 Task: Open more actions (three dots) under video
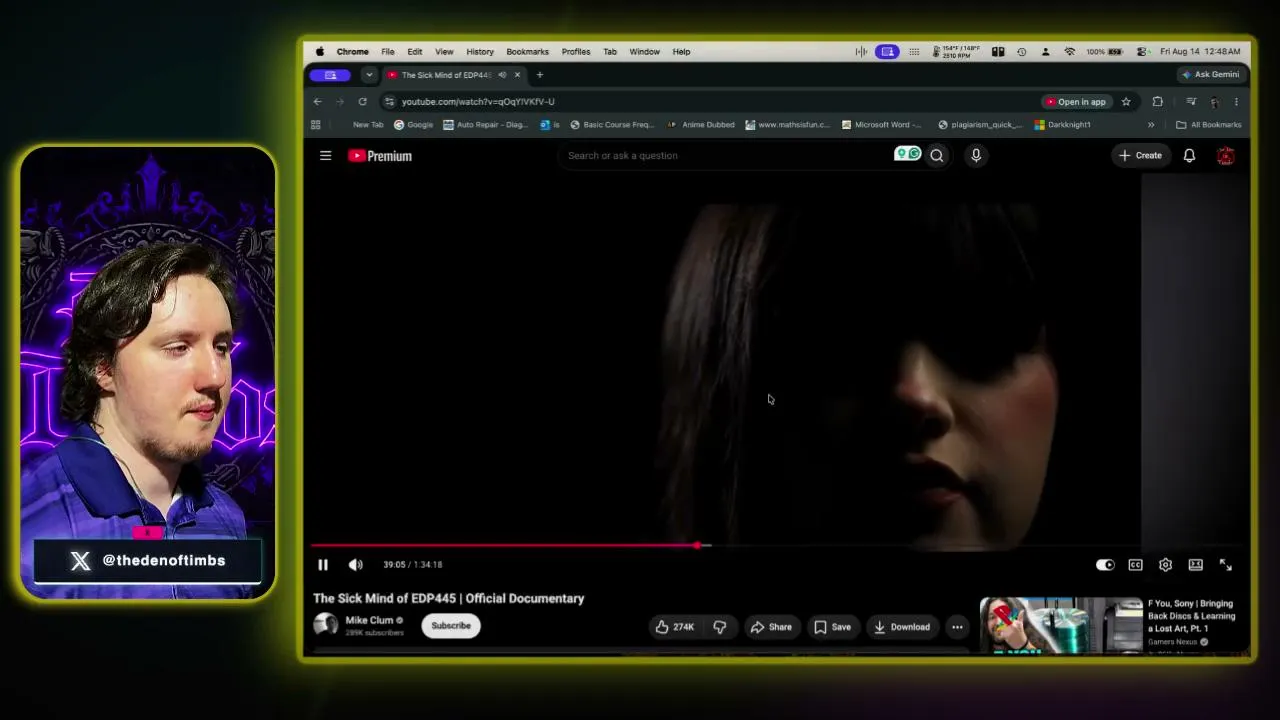point(957,627)
